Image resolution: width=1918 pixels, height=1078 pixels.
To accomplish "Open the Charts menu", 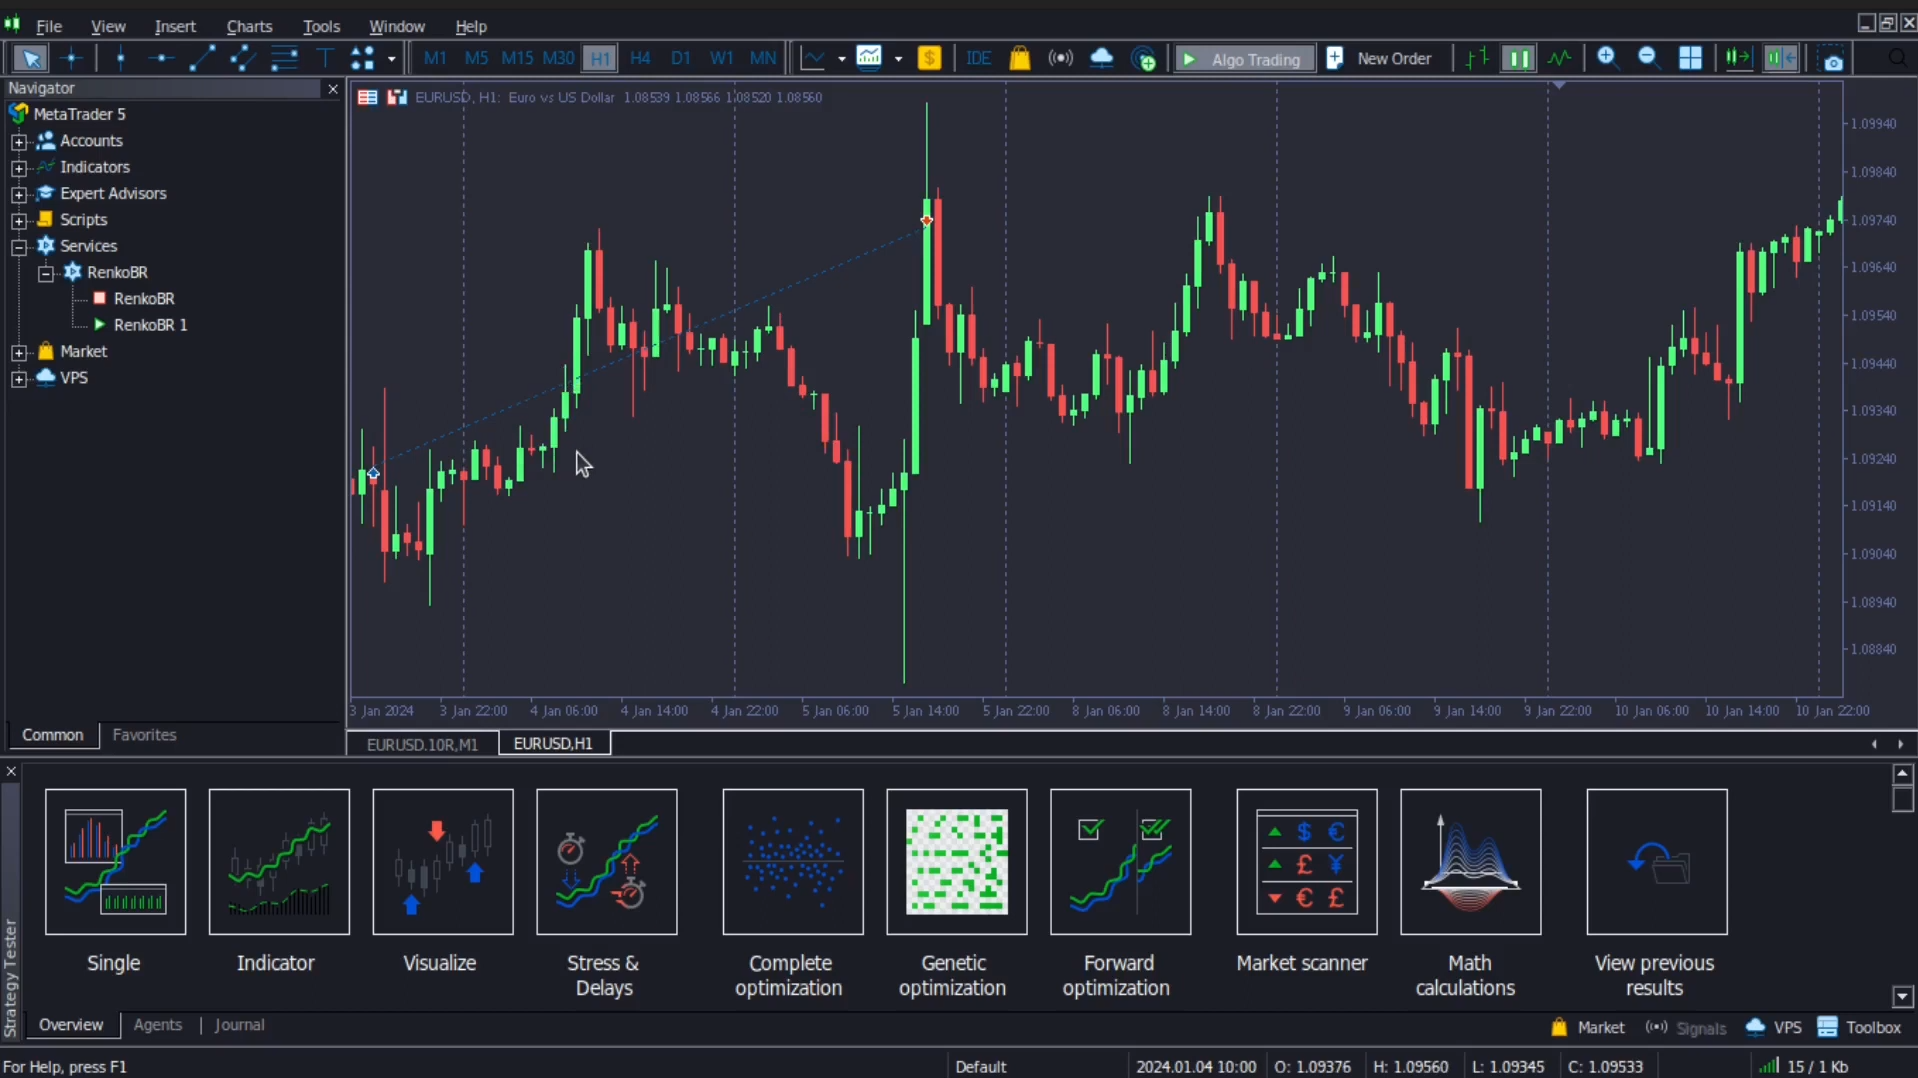I will pyautogui.click(x=249, y=26).
